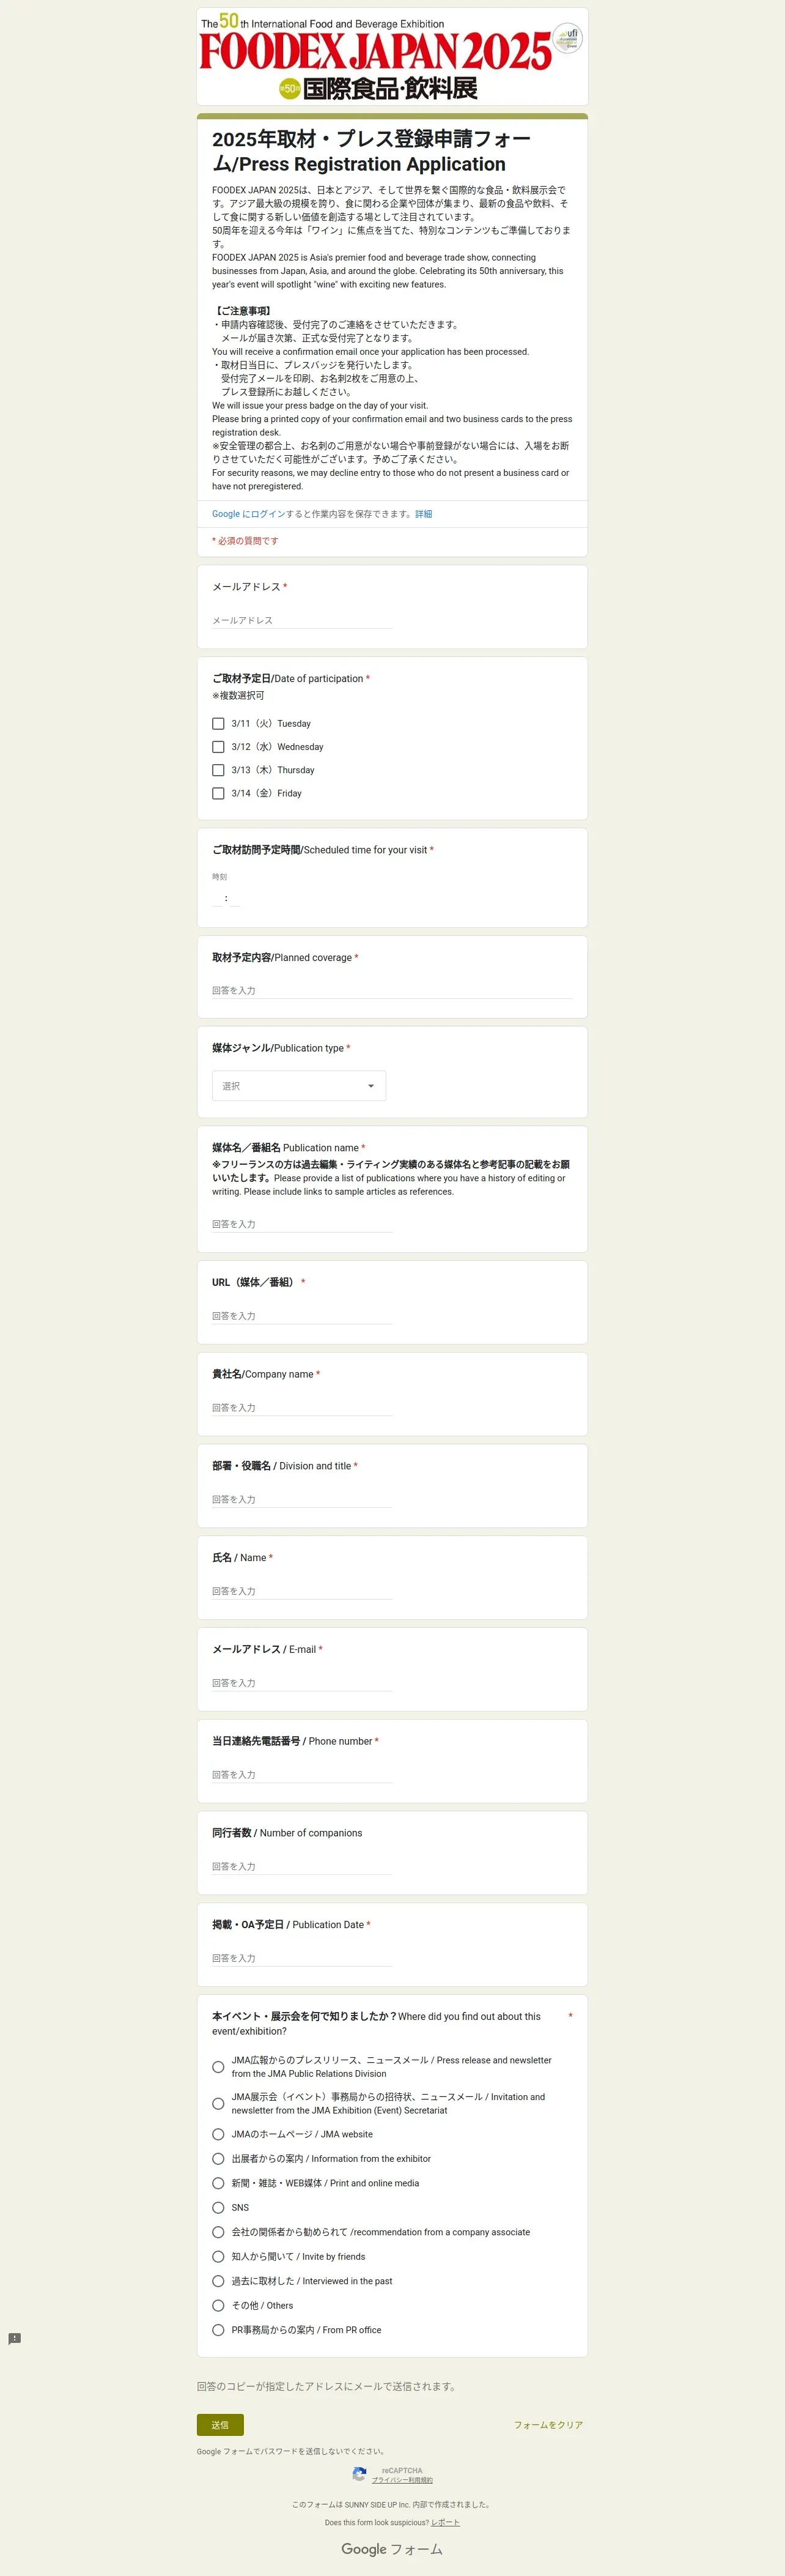Open the reCAPTCHA privacy and terms link

(402, 2480)
